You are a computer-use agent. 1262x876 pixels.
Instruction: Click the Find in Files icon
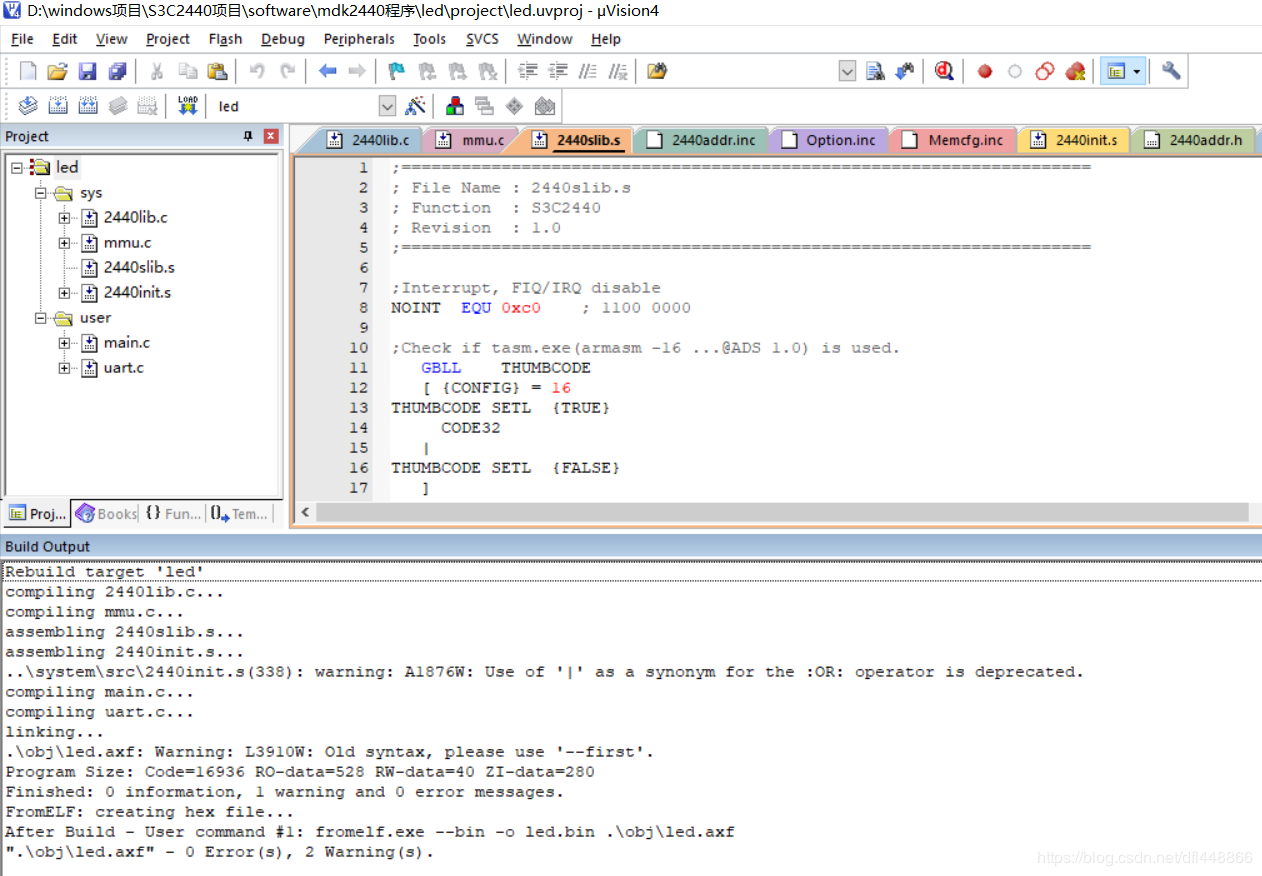point(875,71)
